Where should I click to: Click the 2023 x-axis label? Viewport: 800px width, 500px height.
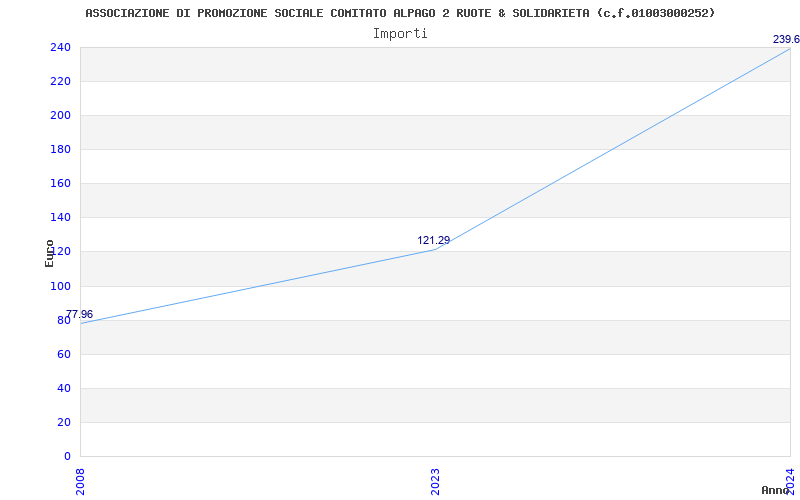coord(435,482)
